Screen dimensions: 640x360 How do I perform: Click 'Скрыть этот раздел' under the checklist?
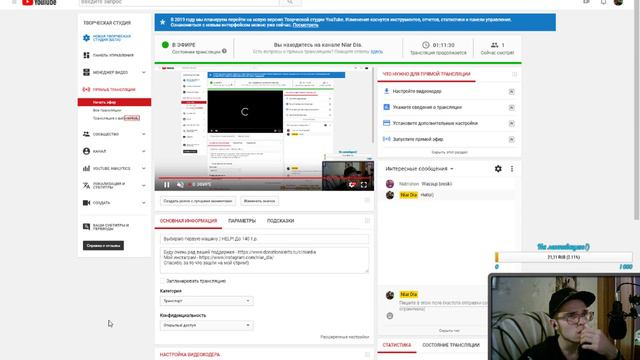(449, 152)
